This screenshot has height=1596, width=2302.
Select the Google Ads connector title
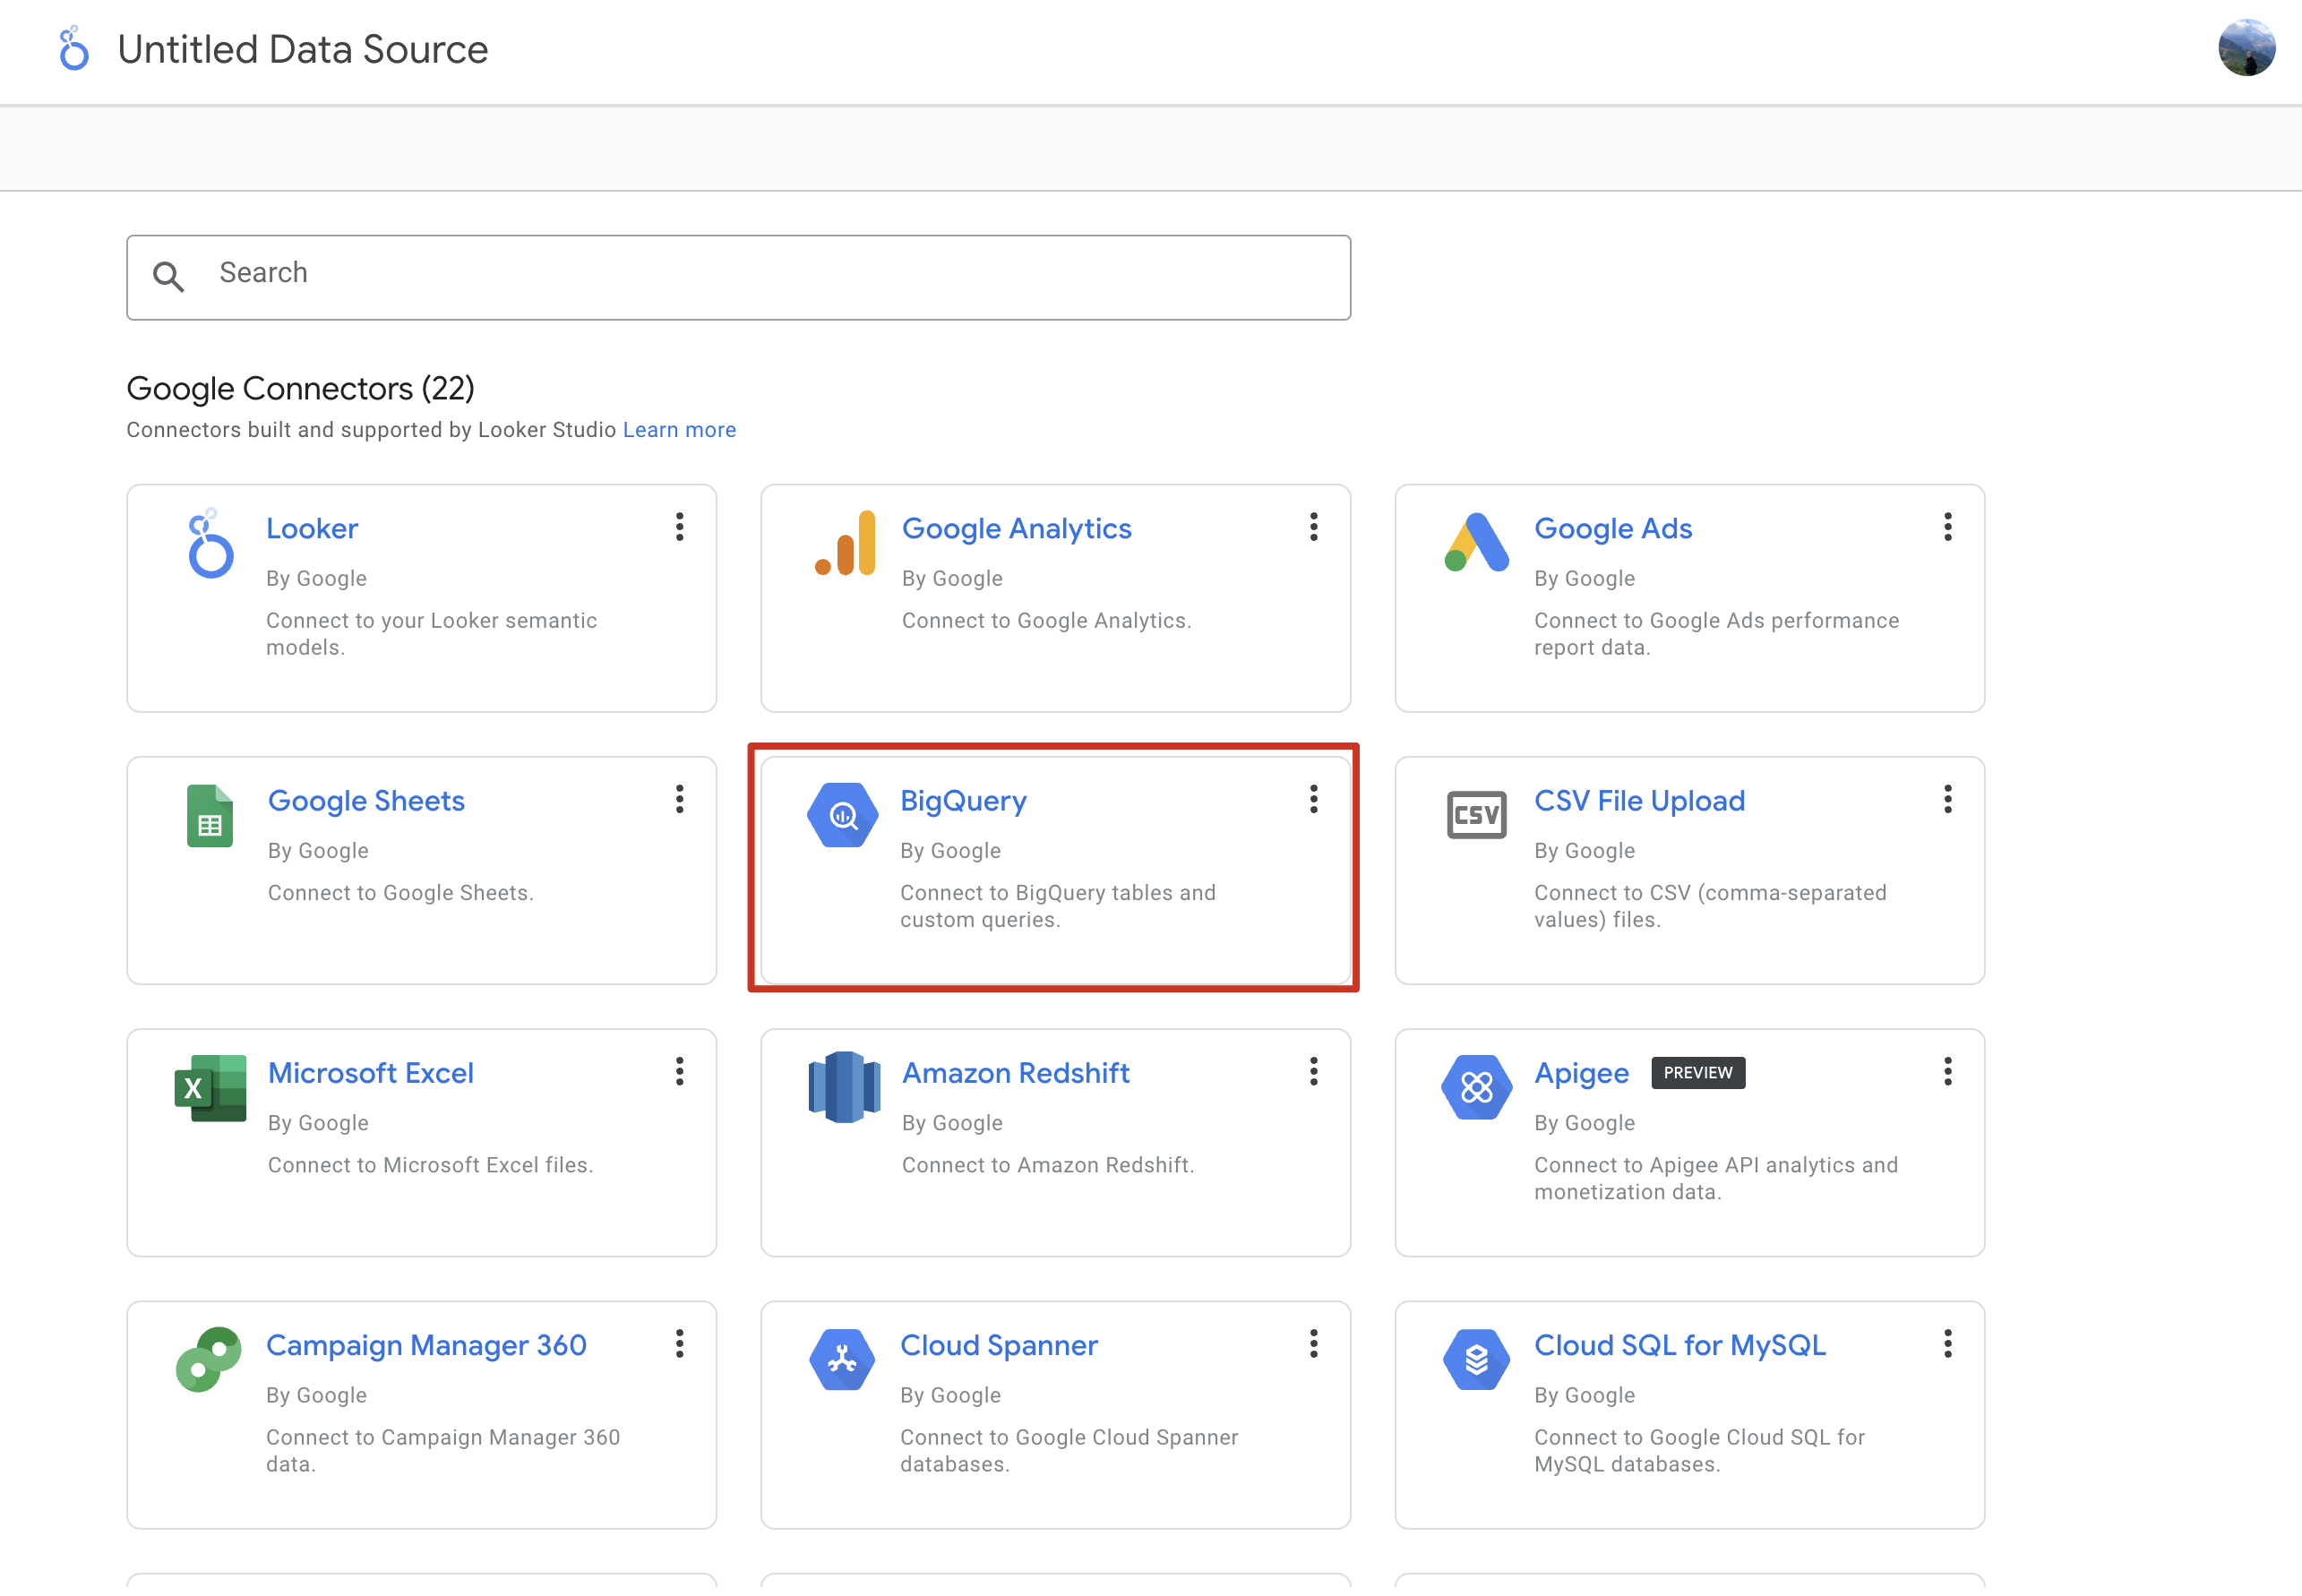(x=1613, y=529)
